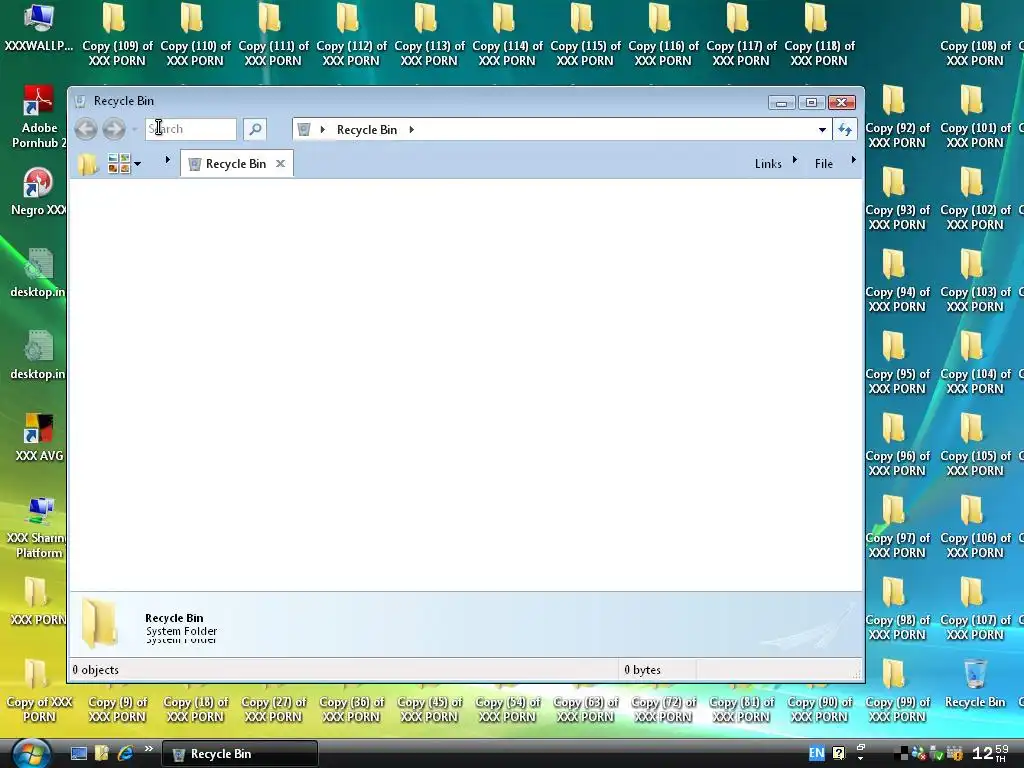Select the red circular shortcut icon on desktop
Viewport: 1024px width, 768px height.
click(38, 192)
